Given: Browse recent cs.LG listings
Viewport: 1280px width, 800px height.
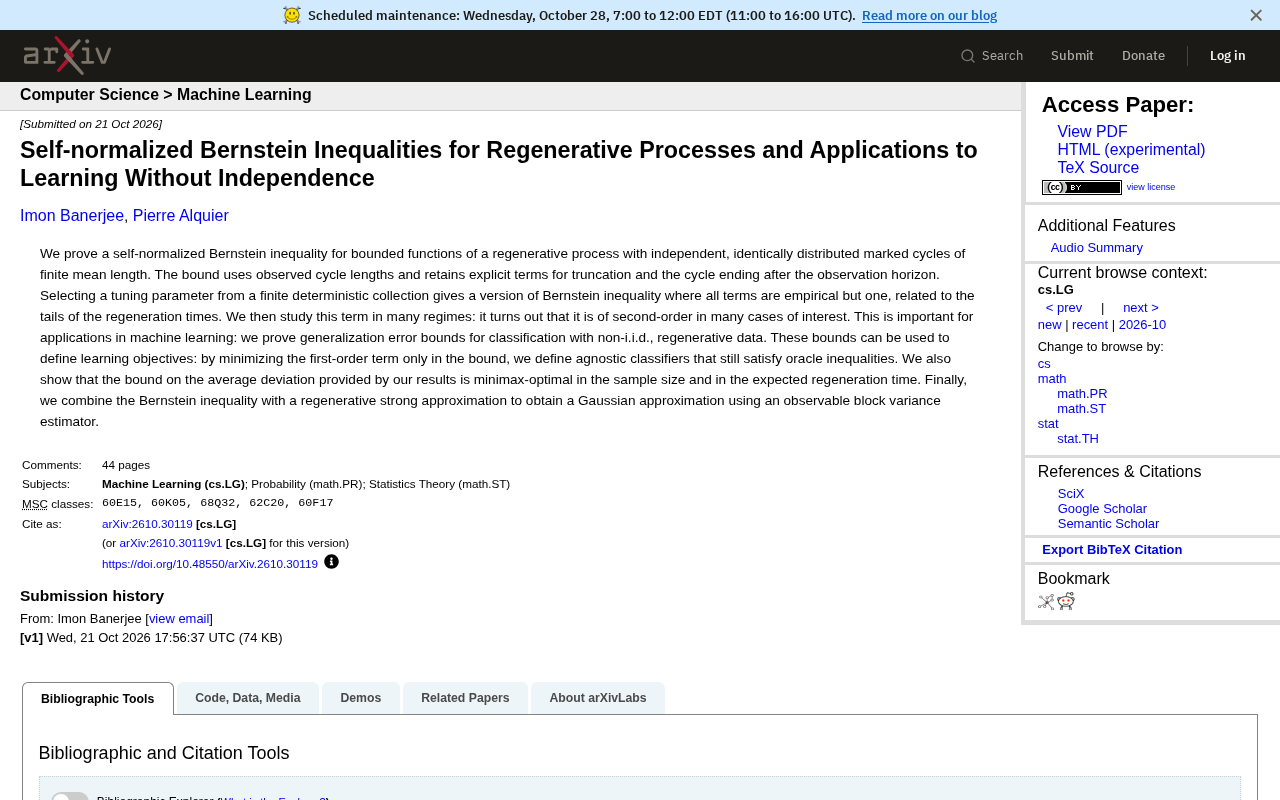Looking at the screenshot, I should pos(1090,325).
